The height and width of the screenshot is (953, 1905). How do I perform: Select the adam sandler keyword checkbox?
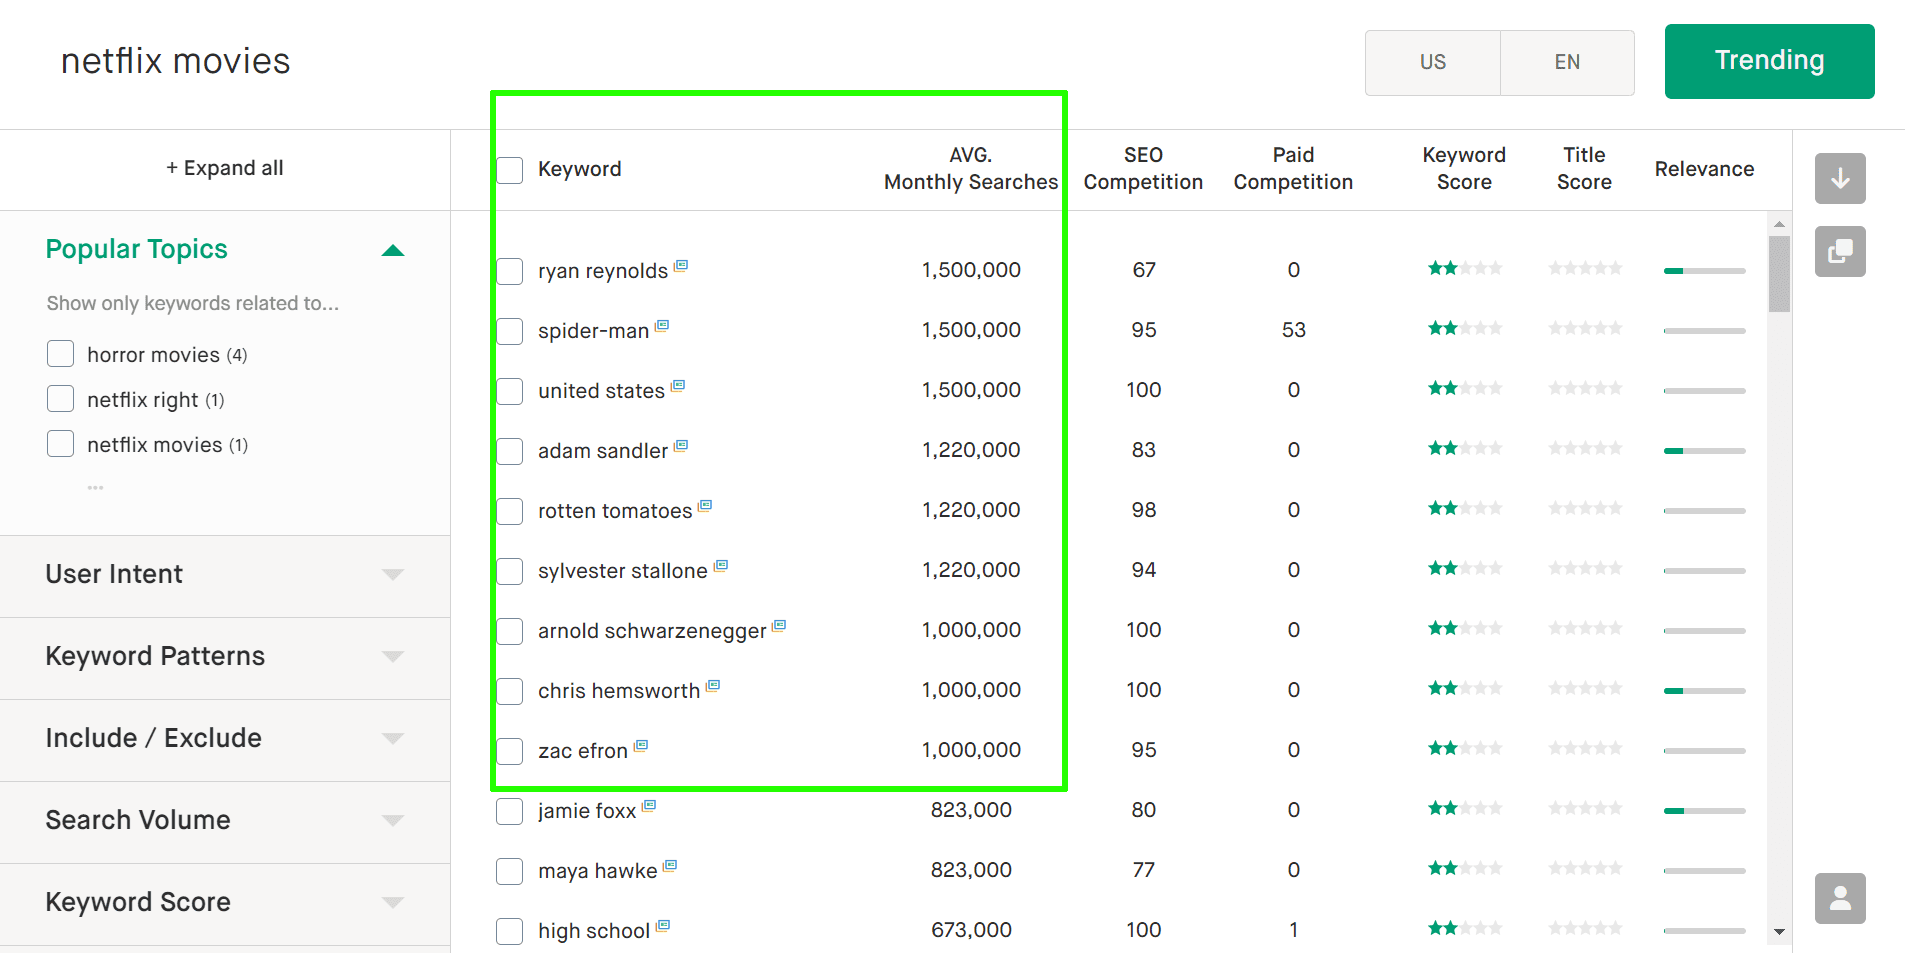509,451
